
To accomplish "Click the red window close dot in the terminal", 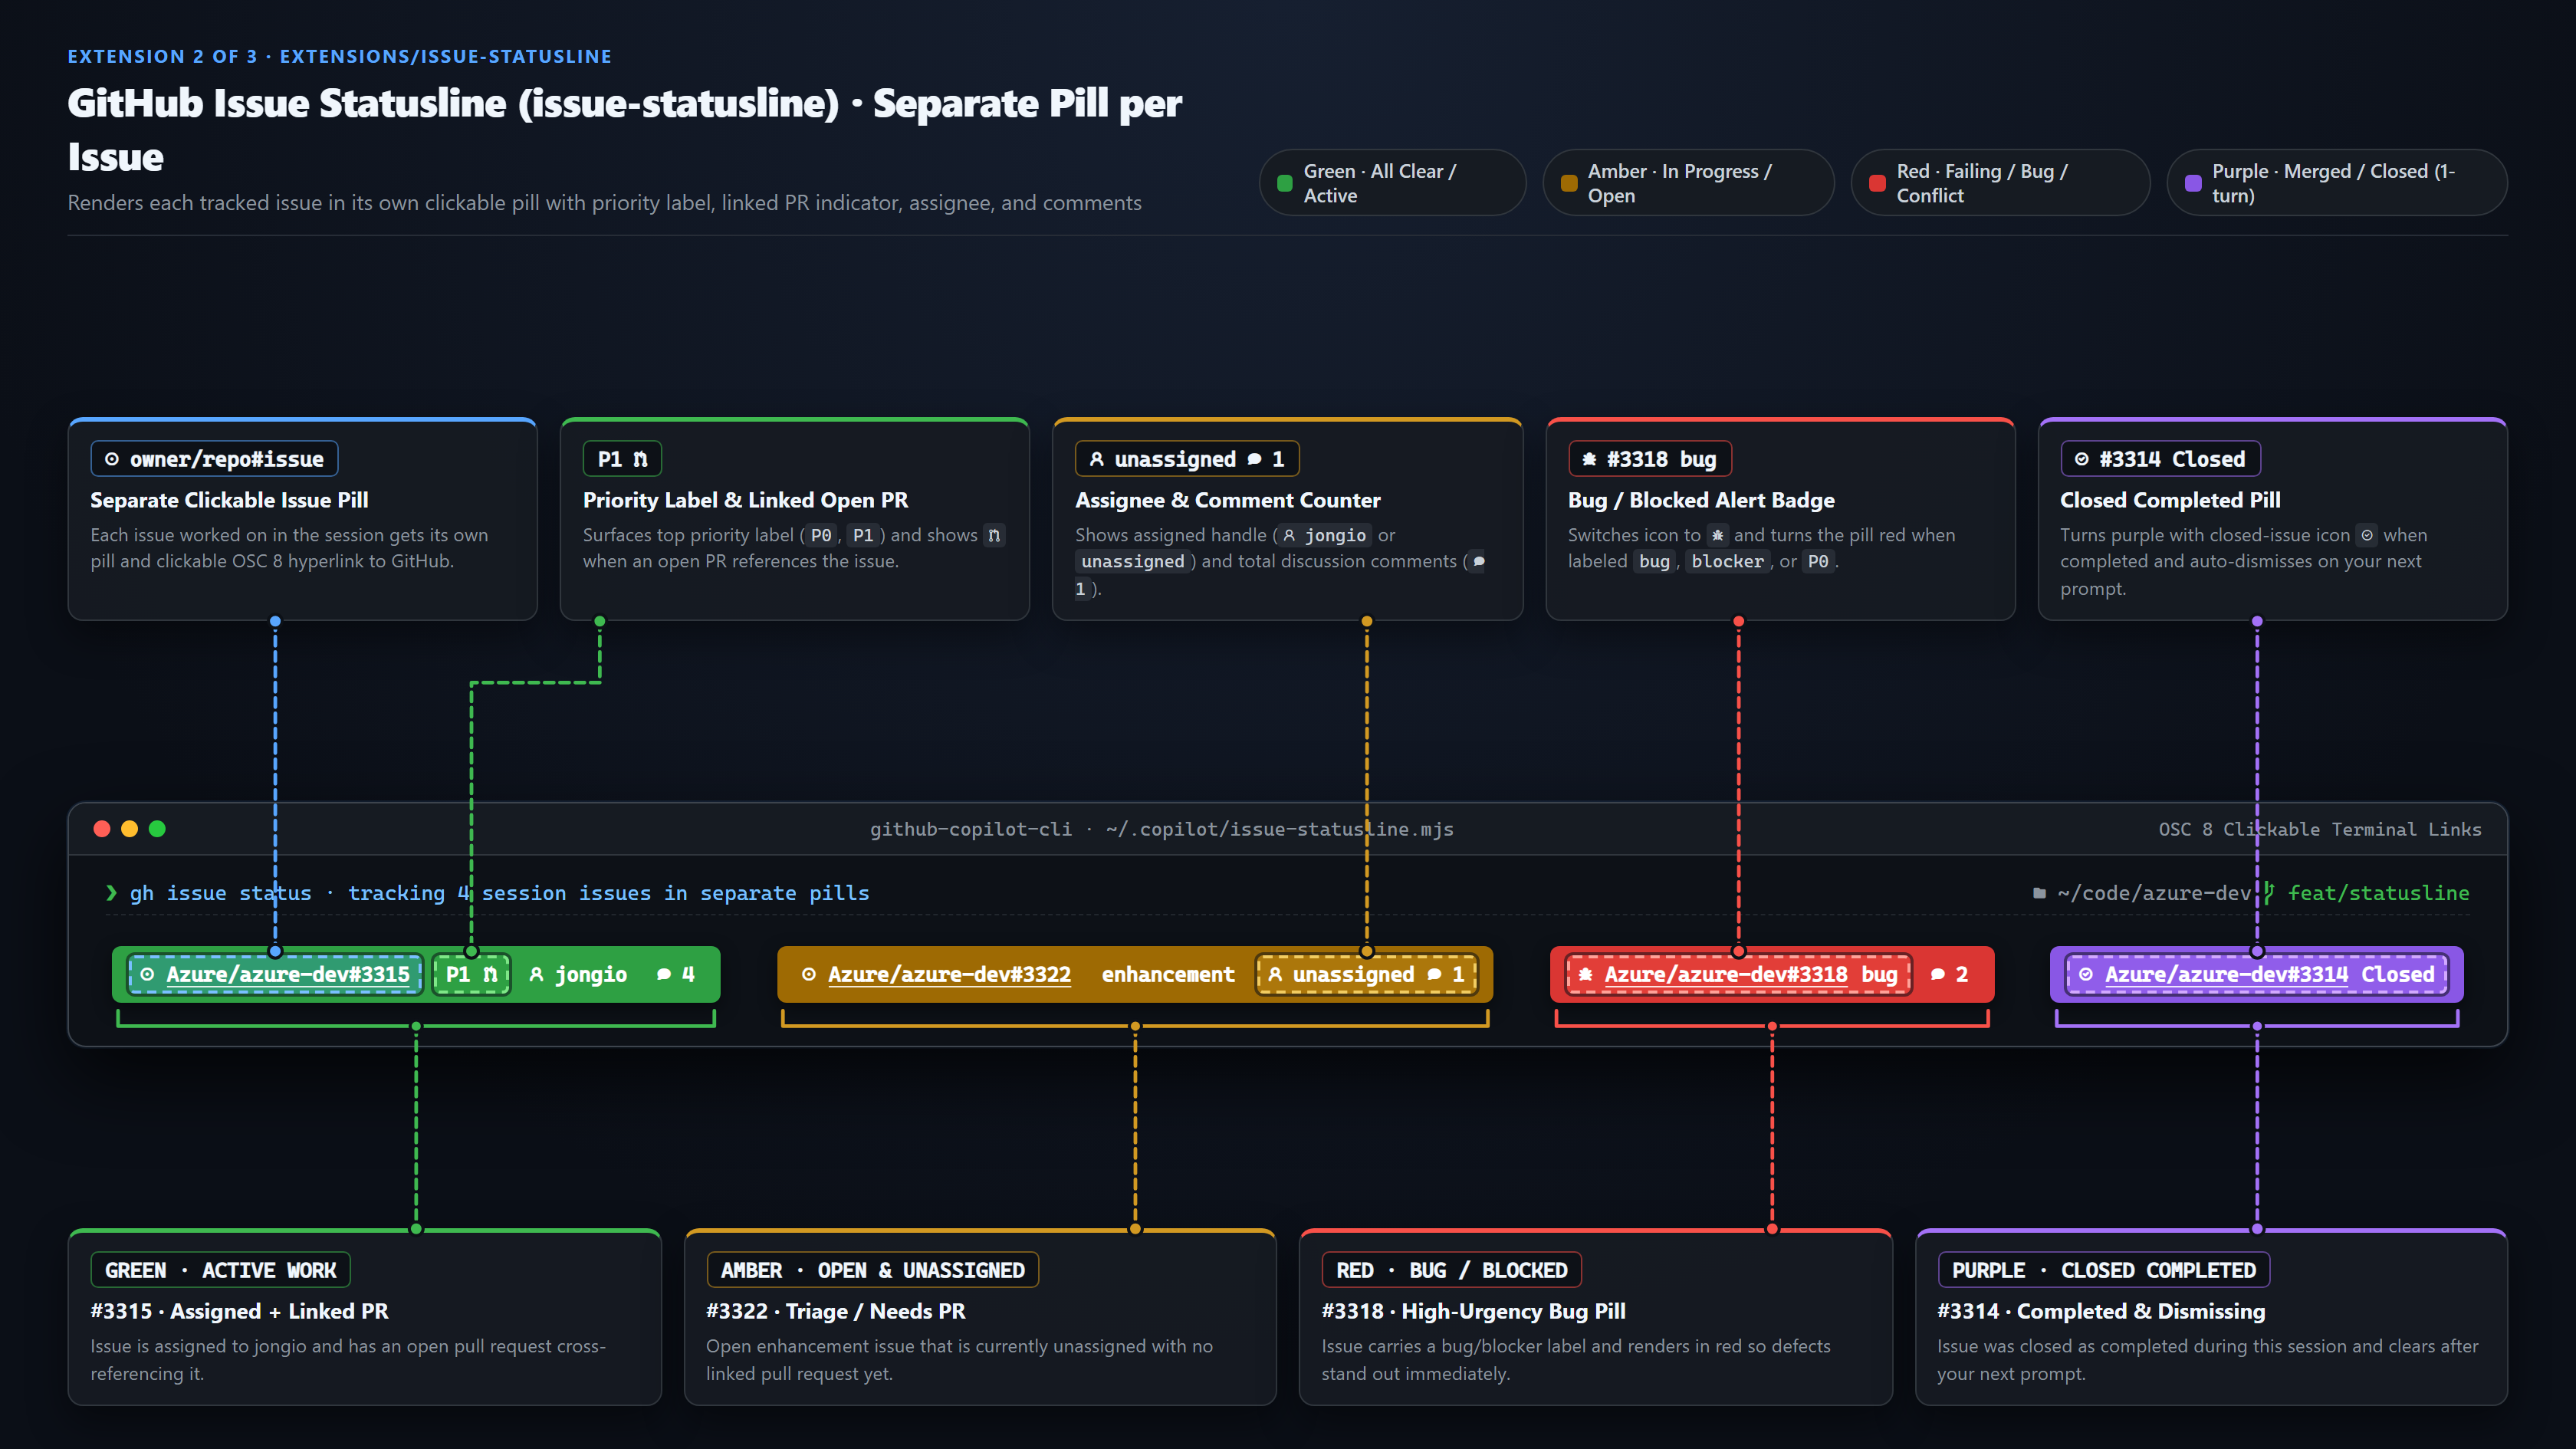I will [102, 829].
